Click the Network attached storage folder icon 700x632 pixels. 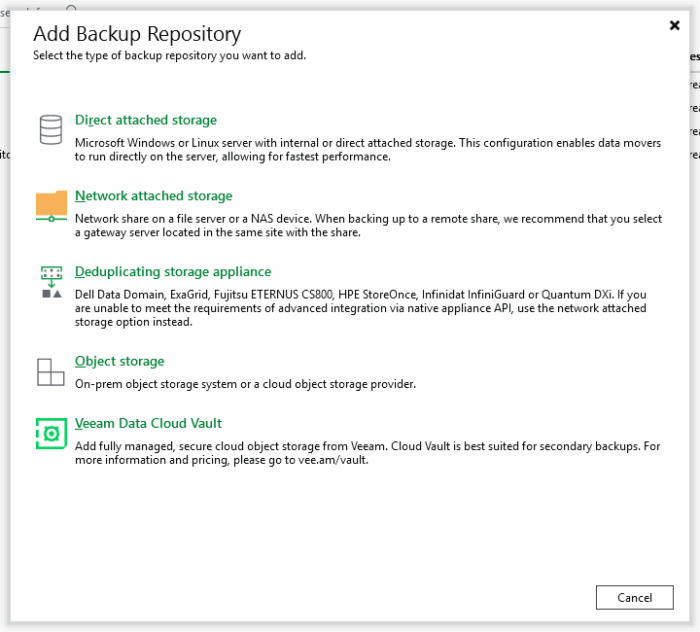point(51,205)
